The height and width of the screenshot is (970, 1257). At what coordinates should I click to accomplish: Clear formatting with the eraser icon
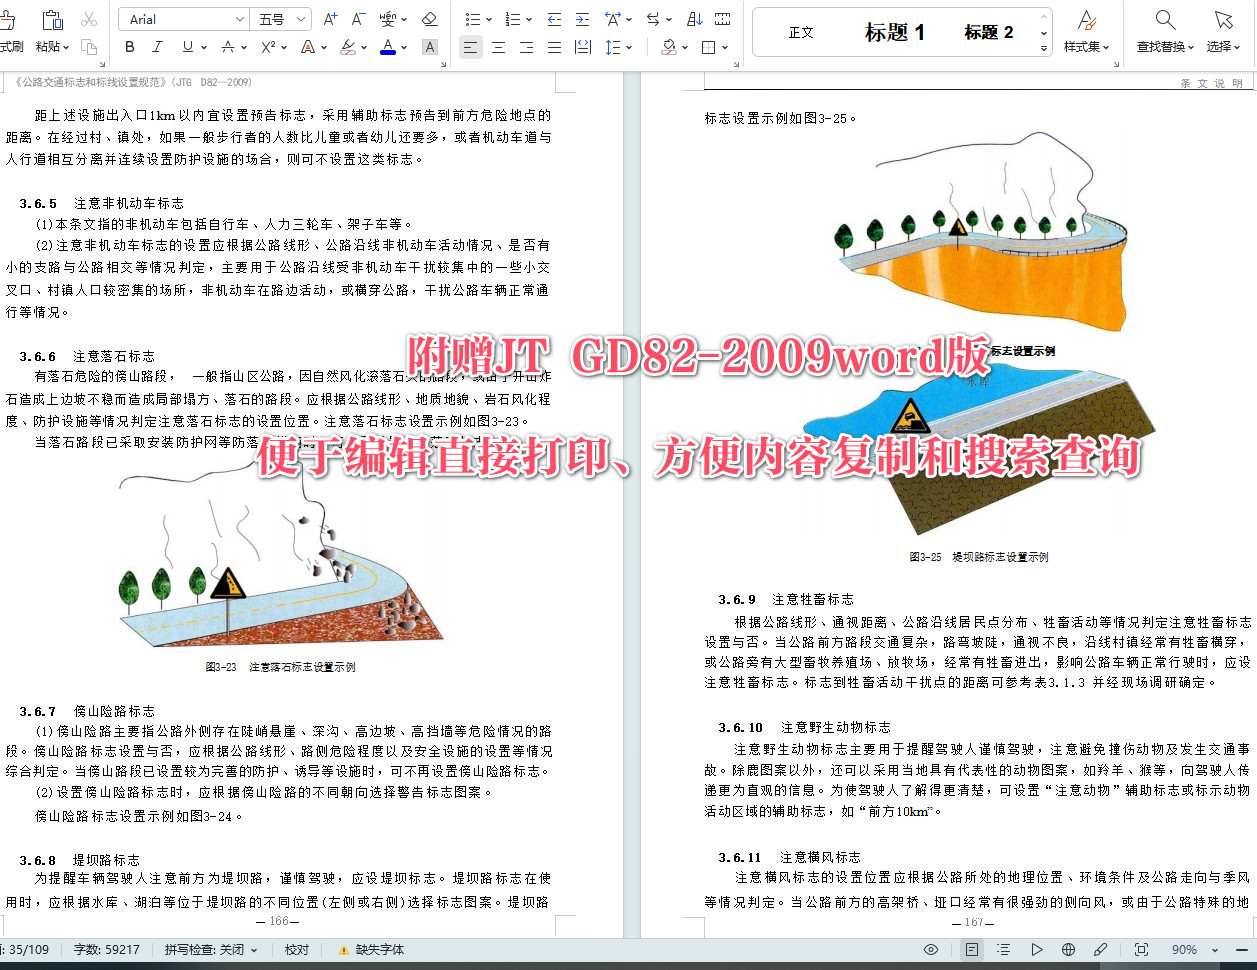point(430,18)
